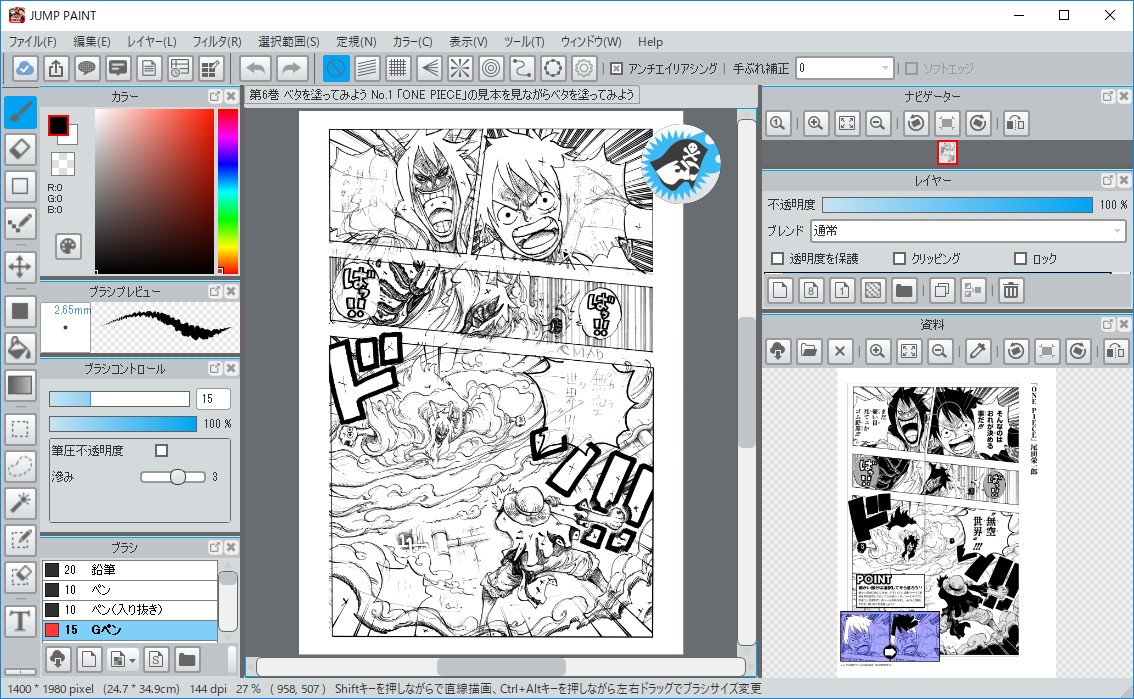Undock the ナビゲーター panel
Image resolution: width=1134 pixels, height=699 pixels.
(1107, 96)
